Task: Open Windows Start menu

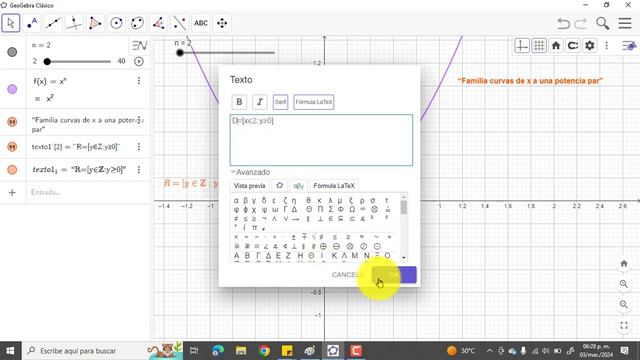Action: click(10, 351)
